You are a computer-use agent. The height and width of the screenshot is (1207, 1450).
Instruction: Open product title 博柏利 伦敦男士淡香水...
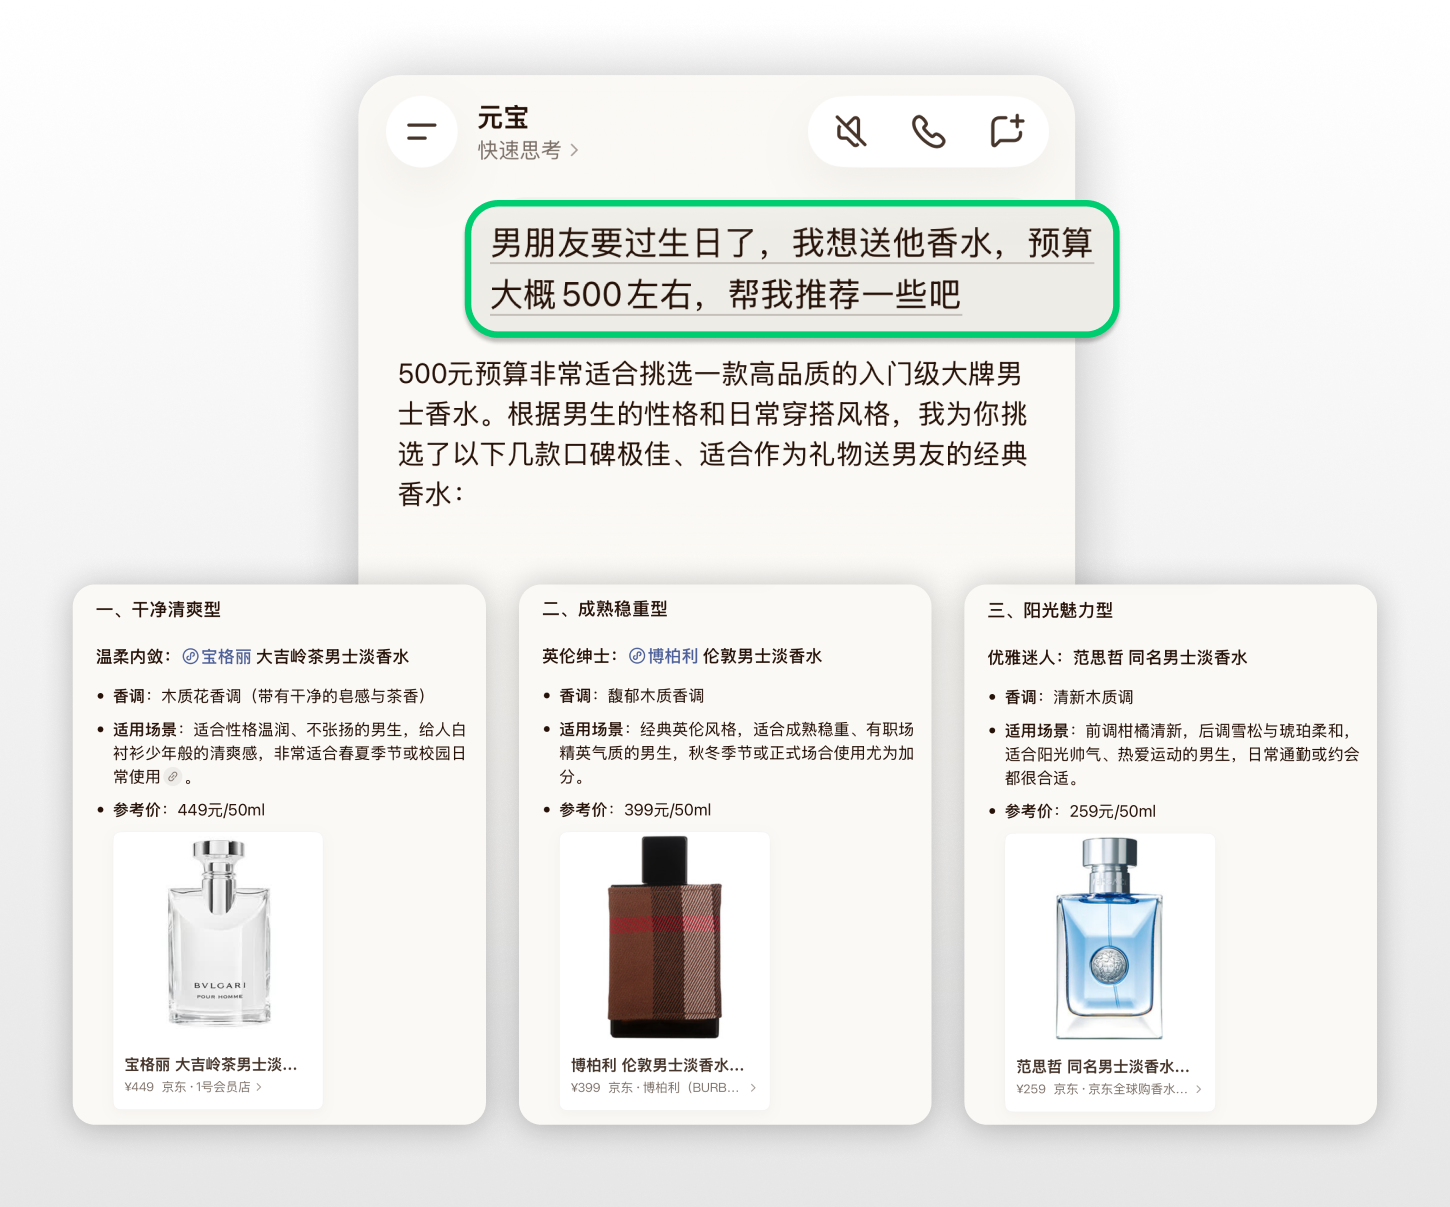point(658,1065)
